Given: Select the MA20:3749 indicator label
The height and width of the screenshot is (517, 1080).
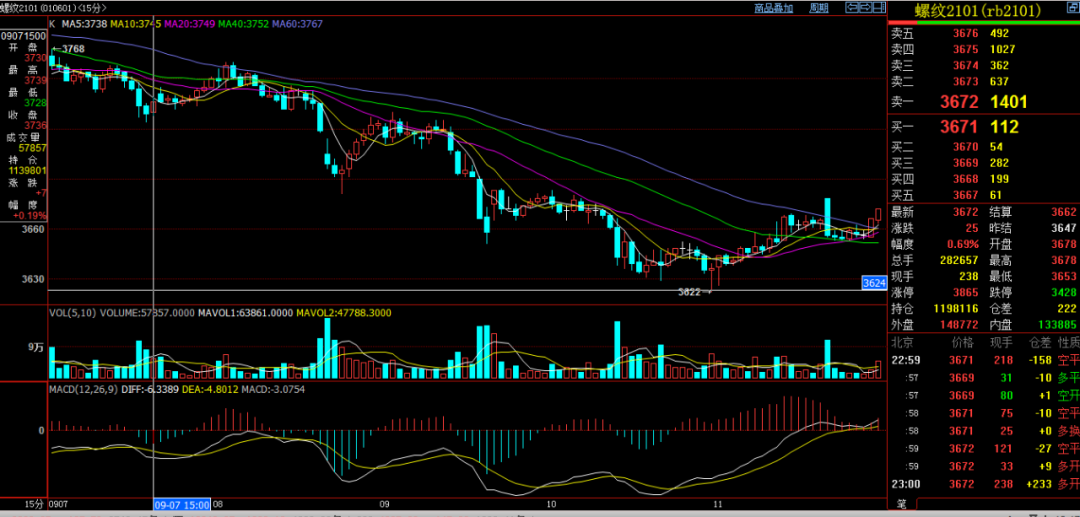Looking at the screenshot, I should pos(189,23).
